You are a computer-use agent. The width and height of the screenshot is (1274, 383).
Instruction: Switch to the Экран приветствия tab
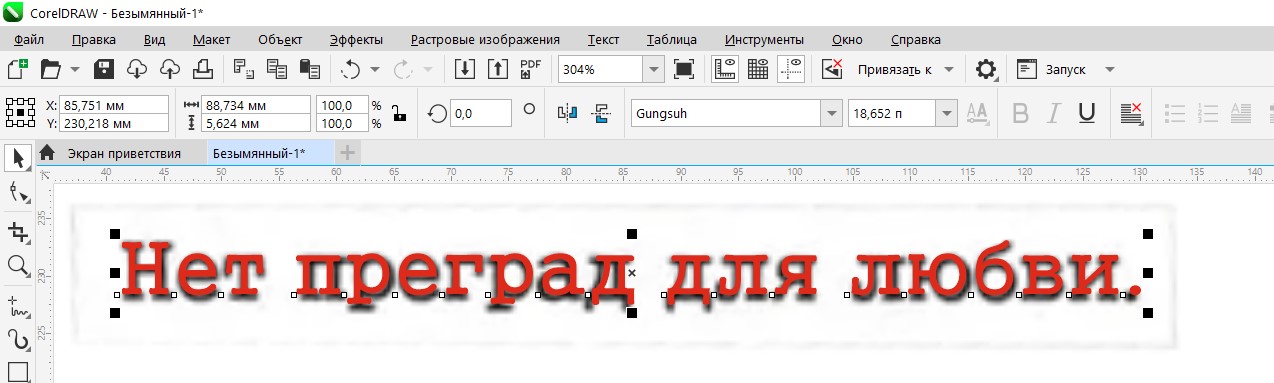click(123, 153)
